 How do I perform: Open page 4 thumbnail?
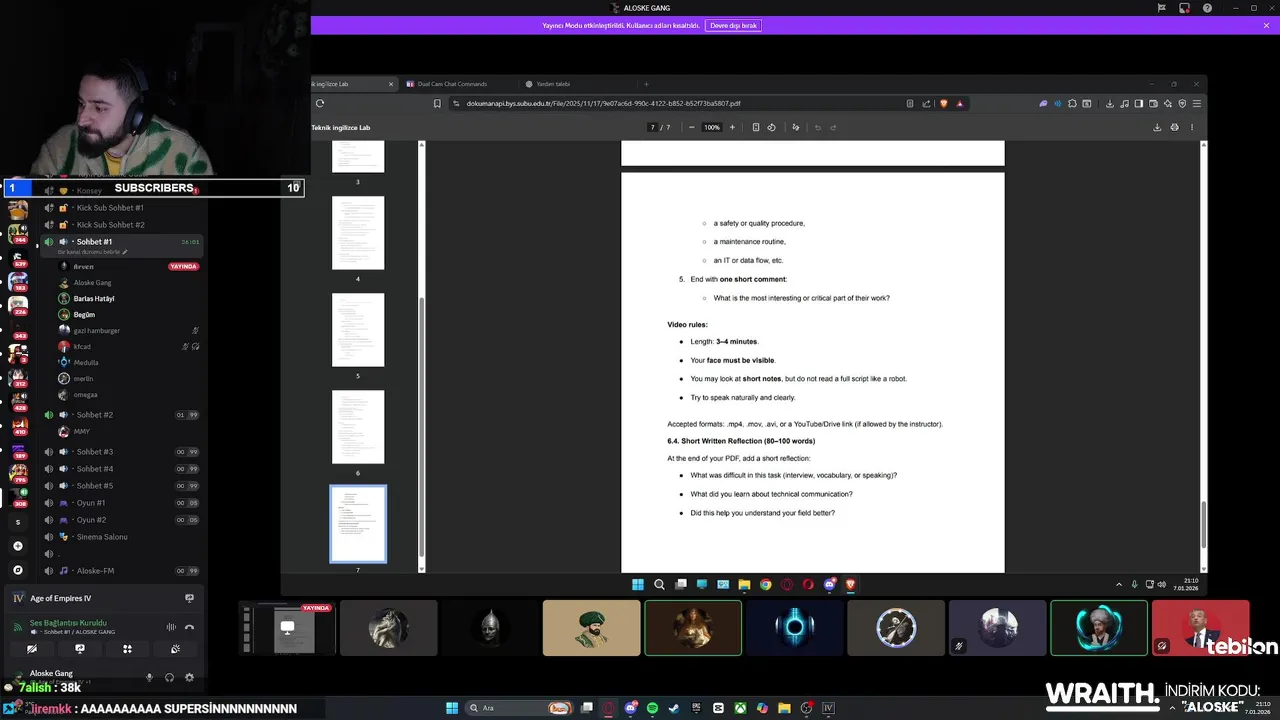click(x=358, y=232)
